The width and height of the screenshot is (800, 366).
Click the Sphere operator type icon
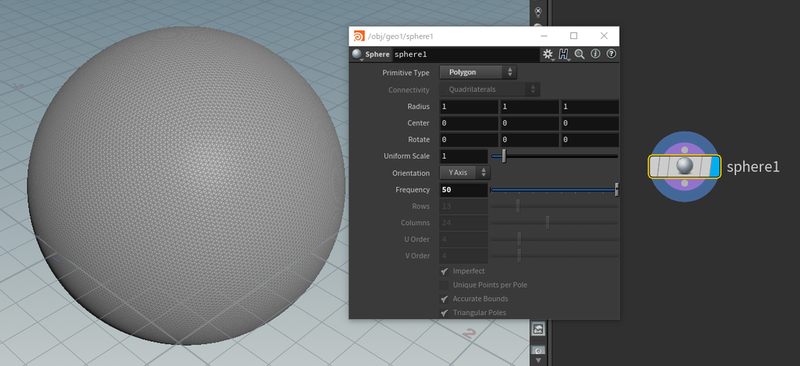tap(357, 54)
